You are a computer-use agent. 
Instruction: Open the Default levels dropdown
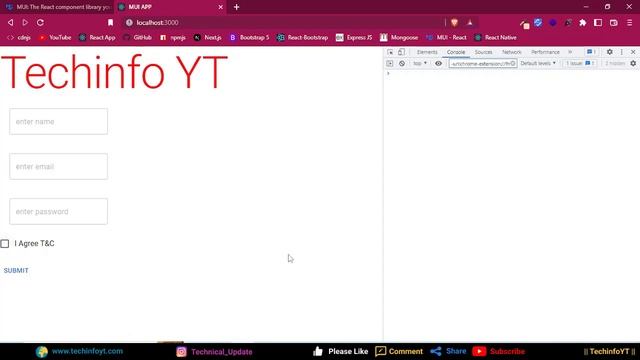[x=538, y=64]
